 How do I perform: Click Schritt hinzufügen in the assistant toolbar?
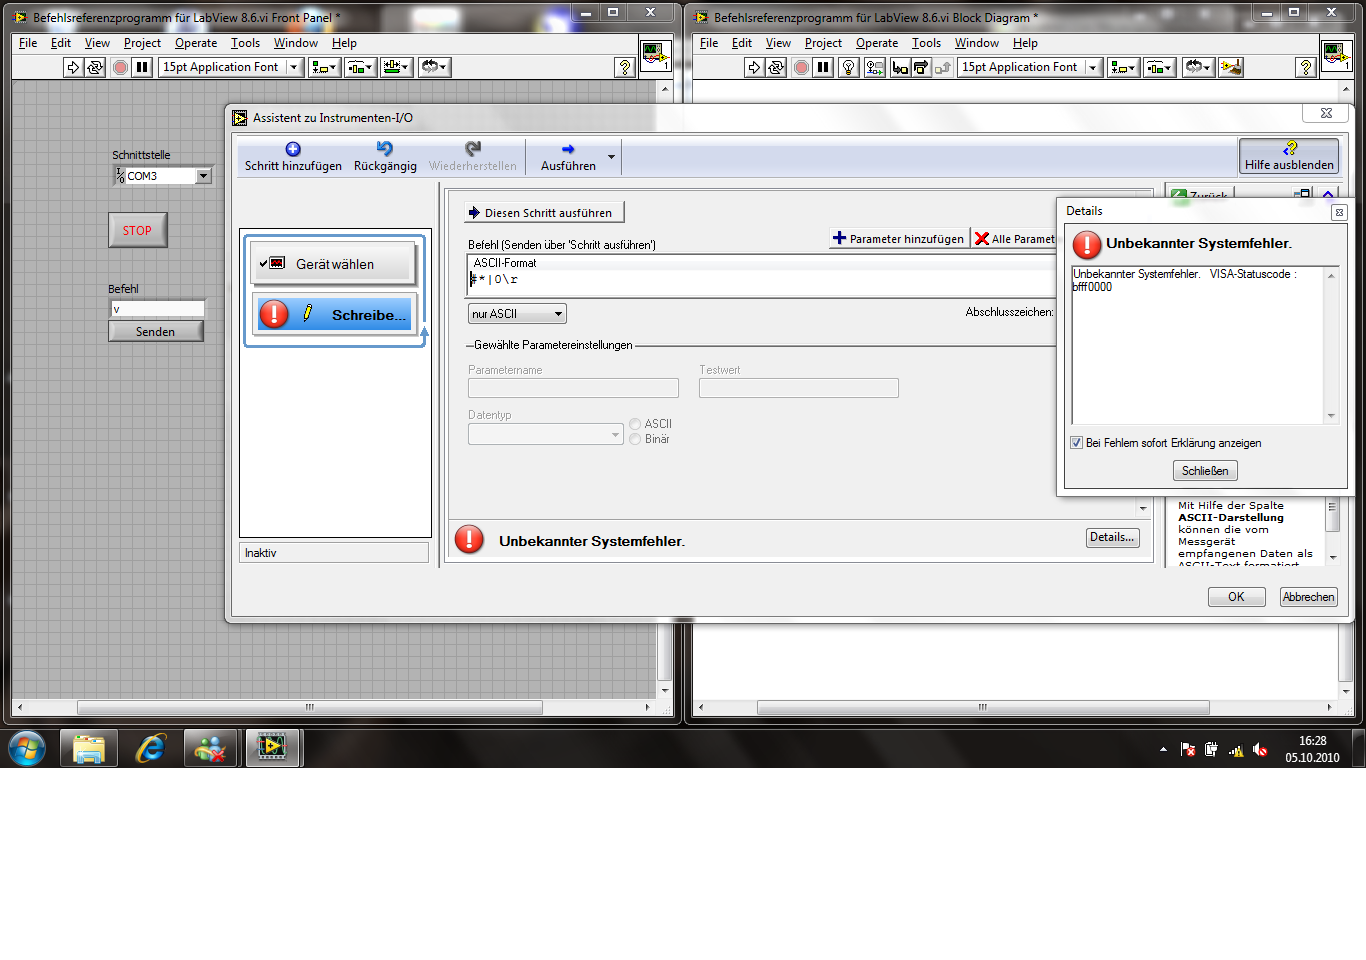point(293,157)
